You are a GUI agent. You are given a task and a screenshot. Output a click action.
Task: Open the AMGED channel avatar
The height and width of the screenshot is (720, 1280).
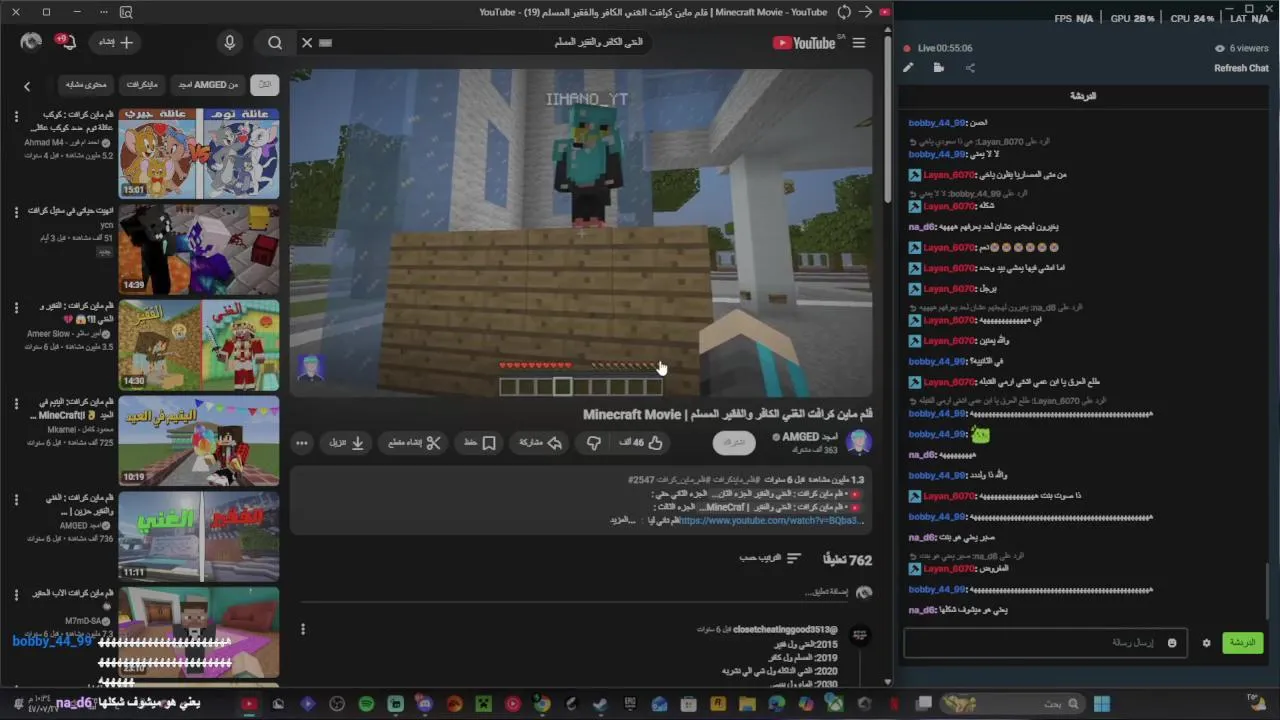click(858, 442)
